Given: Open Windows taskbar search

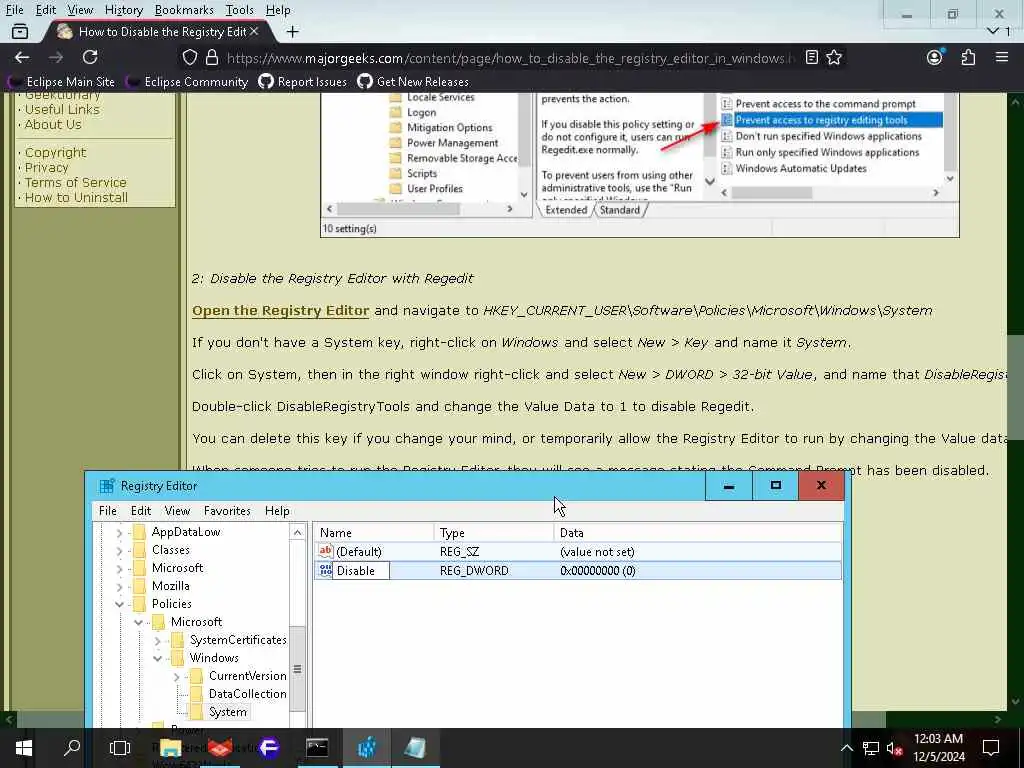Looking at the screenshot, I should pos(72,748).
